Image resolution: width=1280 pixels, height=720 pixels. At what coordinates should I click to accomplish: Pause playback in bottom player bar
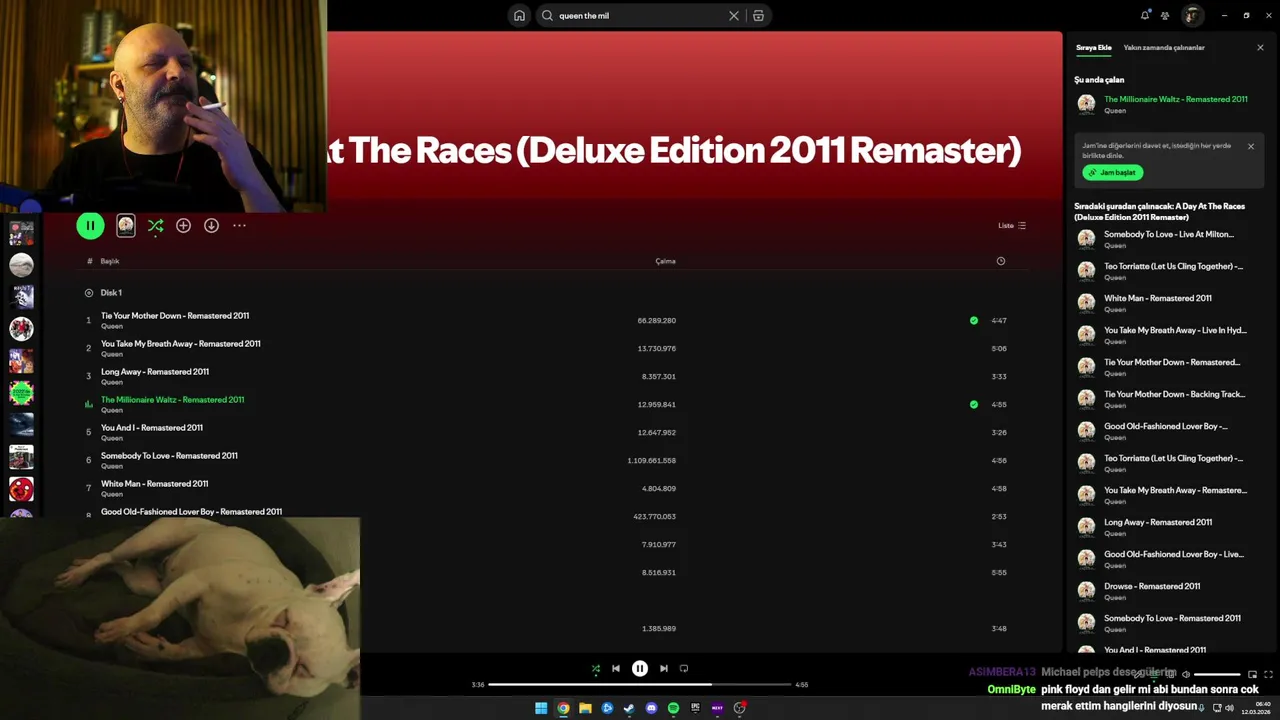pyautogui.click(x=640, y=669)
